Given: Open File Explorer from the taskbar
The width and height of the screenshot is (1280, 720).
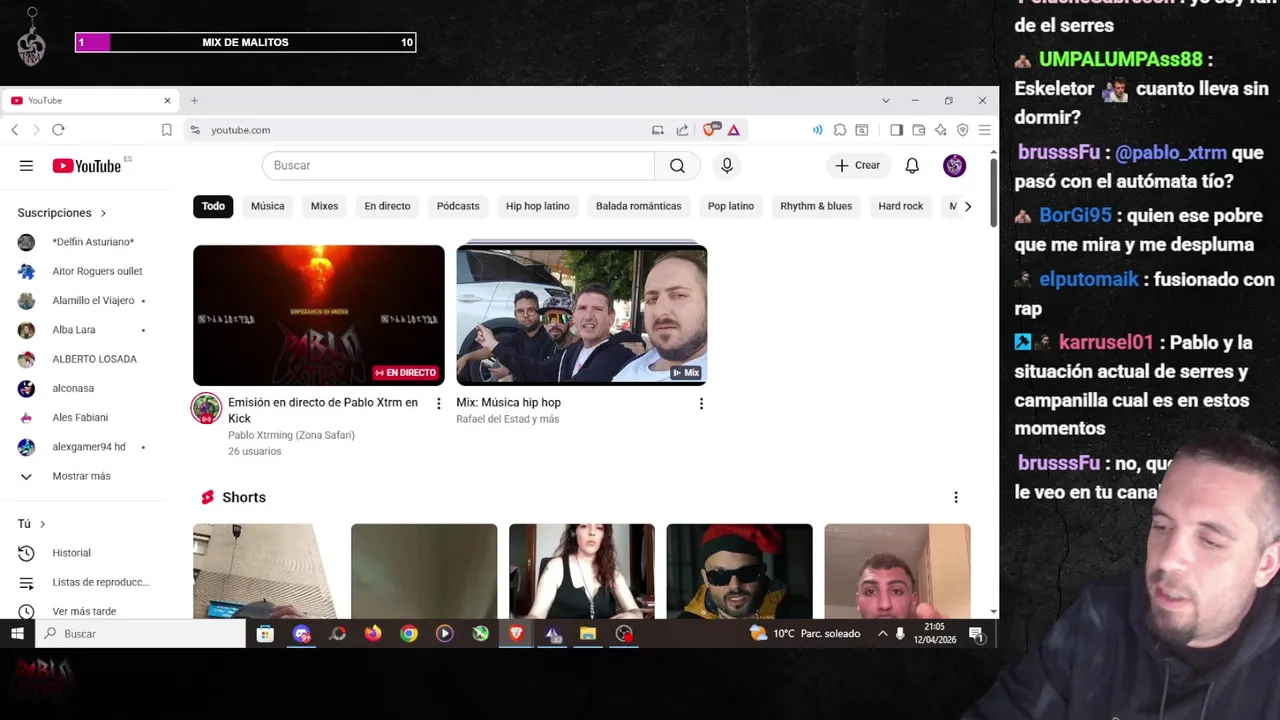Looking at the screenshot, I should point(588,634).
